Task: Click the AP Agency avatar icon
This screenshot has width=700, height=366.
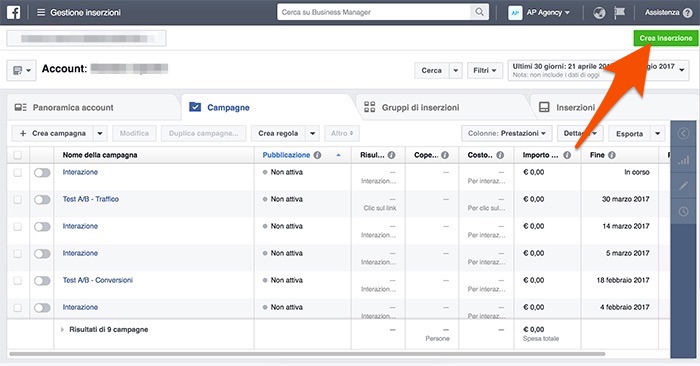Action: 515,12
